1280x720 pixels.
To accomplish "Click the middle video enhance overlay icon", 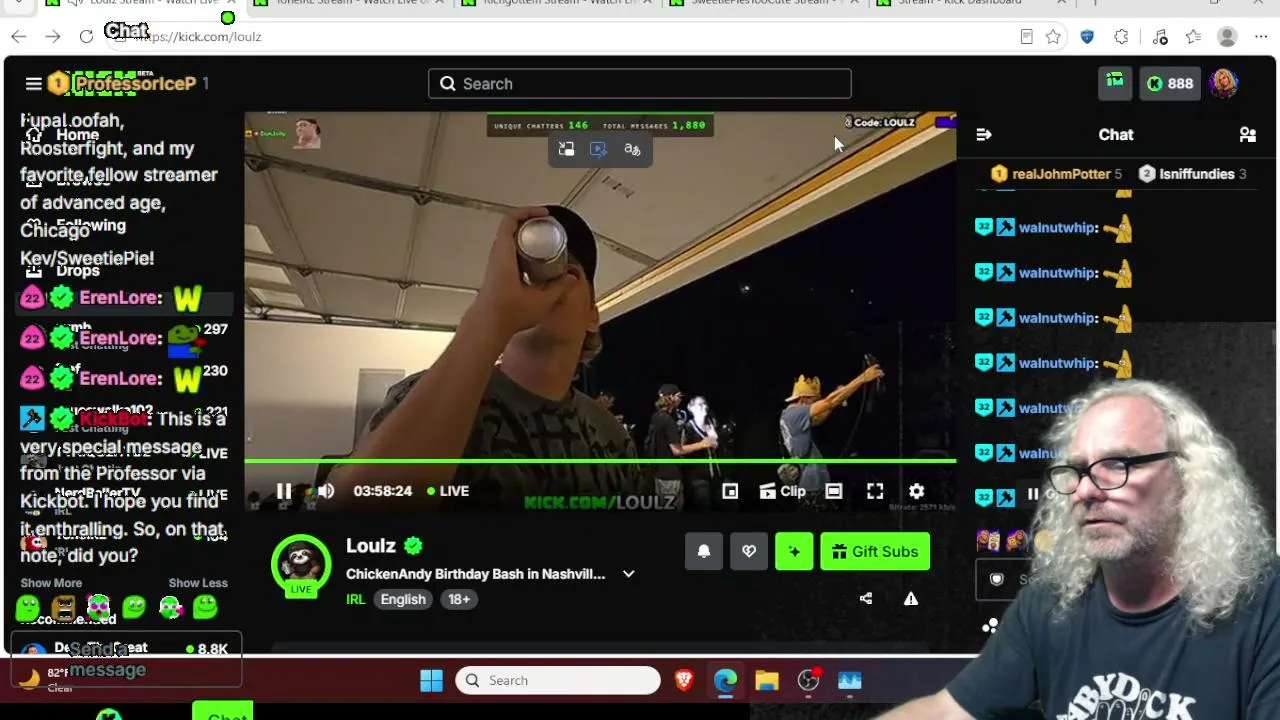I will [598, 149].
